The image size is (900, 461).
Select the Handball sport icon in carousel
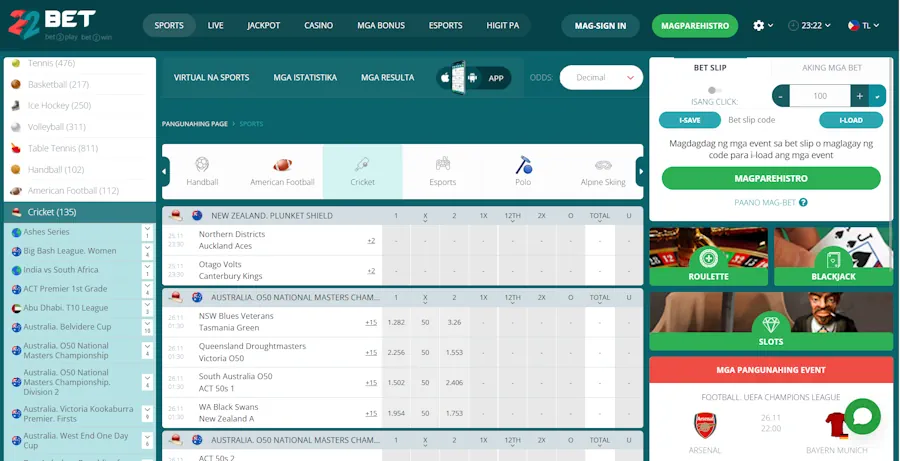click(202, 172)
